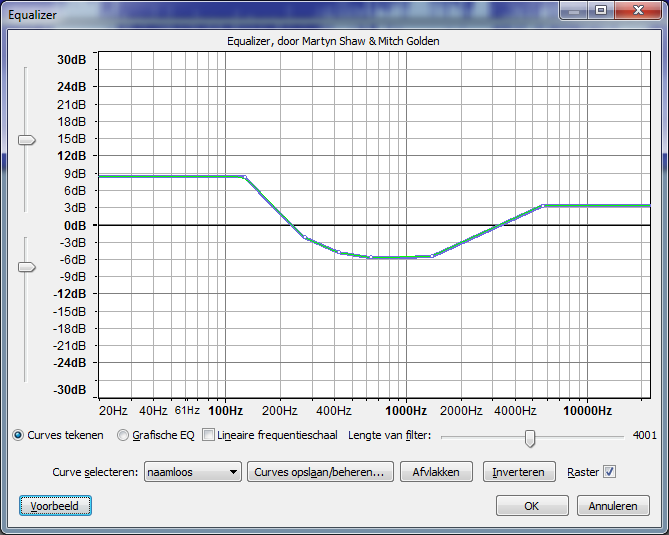Click curve control point near 9dB
The height and width of the screenshot is (535, 669).
click(x=245, y=177)
